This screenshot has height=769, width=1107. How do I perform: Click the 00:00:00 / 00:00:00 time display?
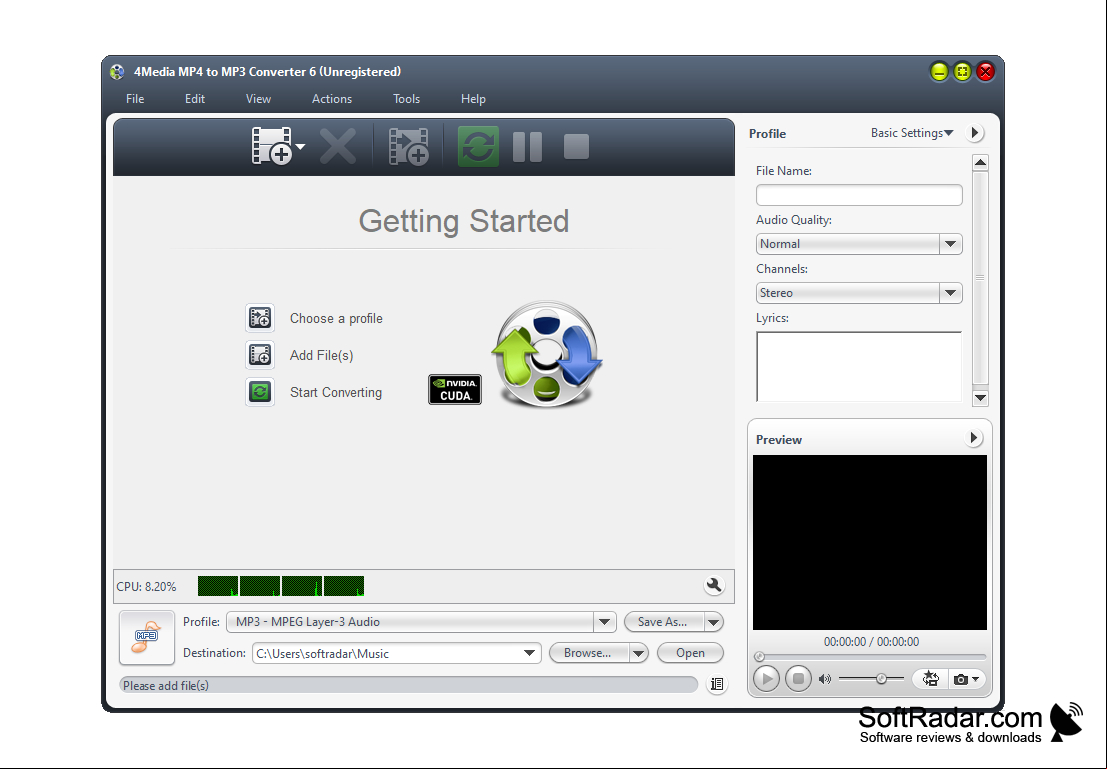pos(871,642)
